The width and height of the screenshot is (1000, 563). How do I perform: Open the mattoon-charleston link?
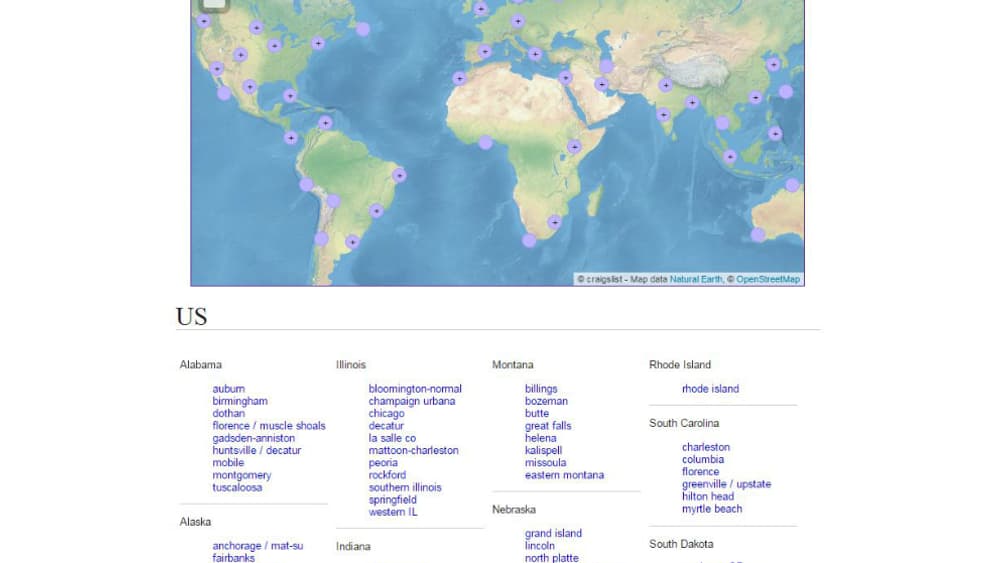click(413, 450)
